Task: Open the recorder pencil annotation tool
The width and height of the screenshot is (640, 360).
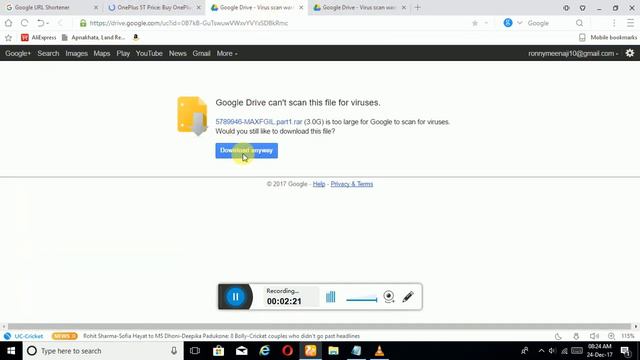Action: click(x=408, y=297)
